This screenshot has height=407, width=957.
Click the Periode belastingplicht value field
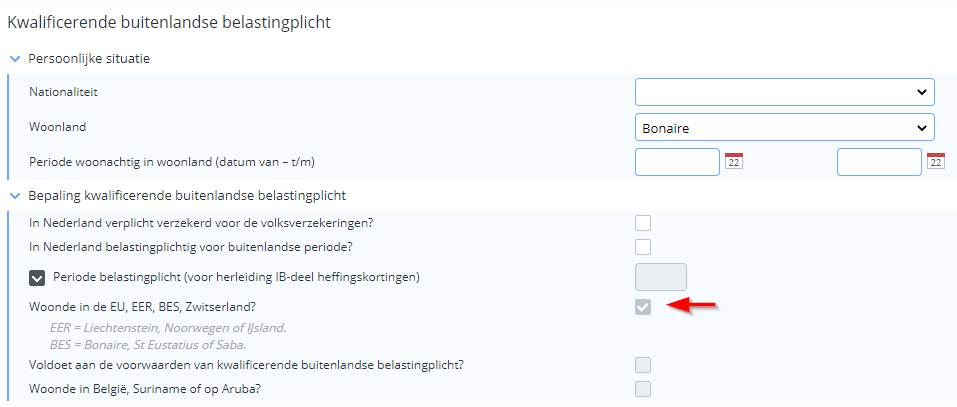661,277
